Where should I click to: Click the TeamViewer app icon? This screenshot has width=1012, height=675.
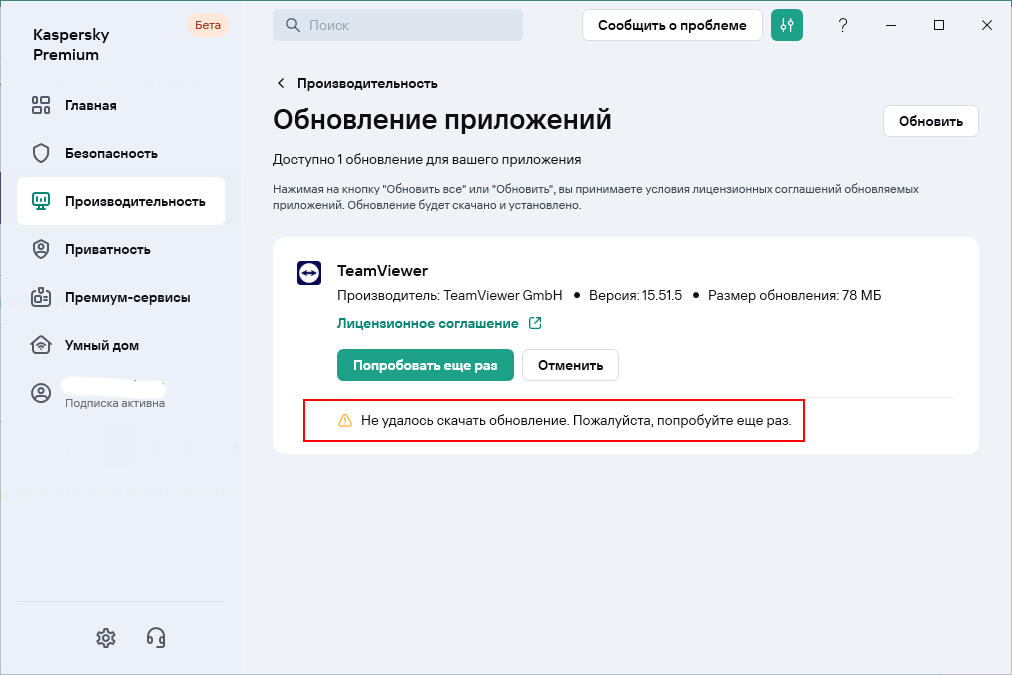tap(308, 272)
